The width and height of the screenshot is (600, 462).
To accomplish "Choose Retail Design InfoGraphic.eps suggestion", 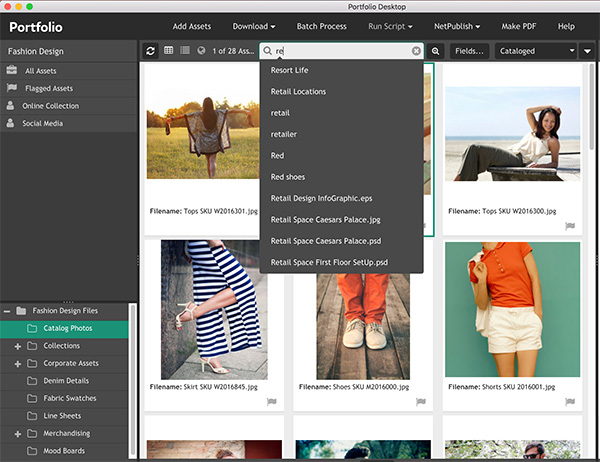I will click(341, 198).
